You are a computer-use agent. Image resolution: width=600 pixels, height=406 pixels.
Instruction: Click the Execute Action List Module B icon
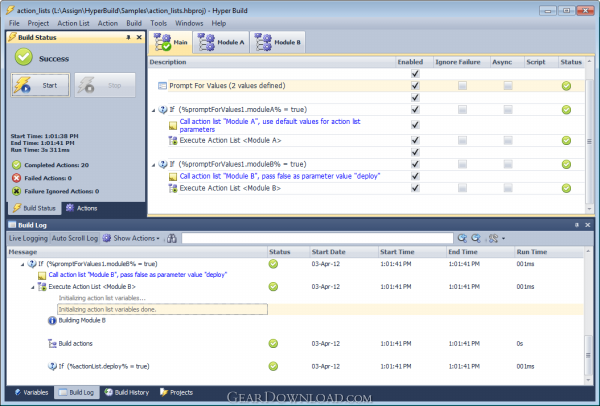coord(173,188)
